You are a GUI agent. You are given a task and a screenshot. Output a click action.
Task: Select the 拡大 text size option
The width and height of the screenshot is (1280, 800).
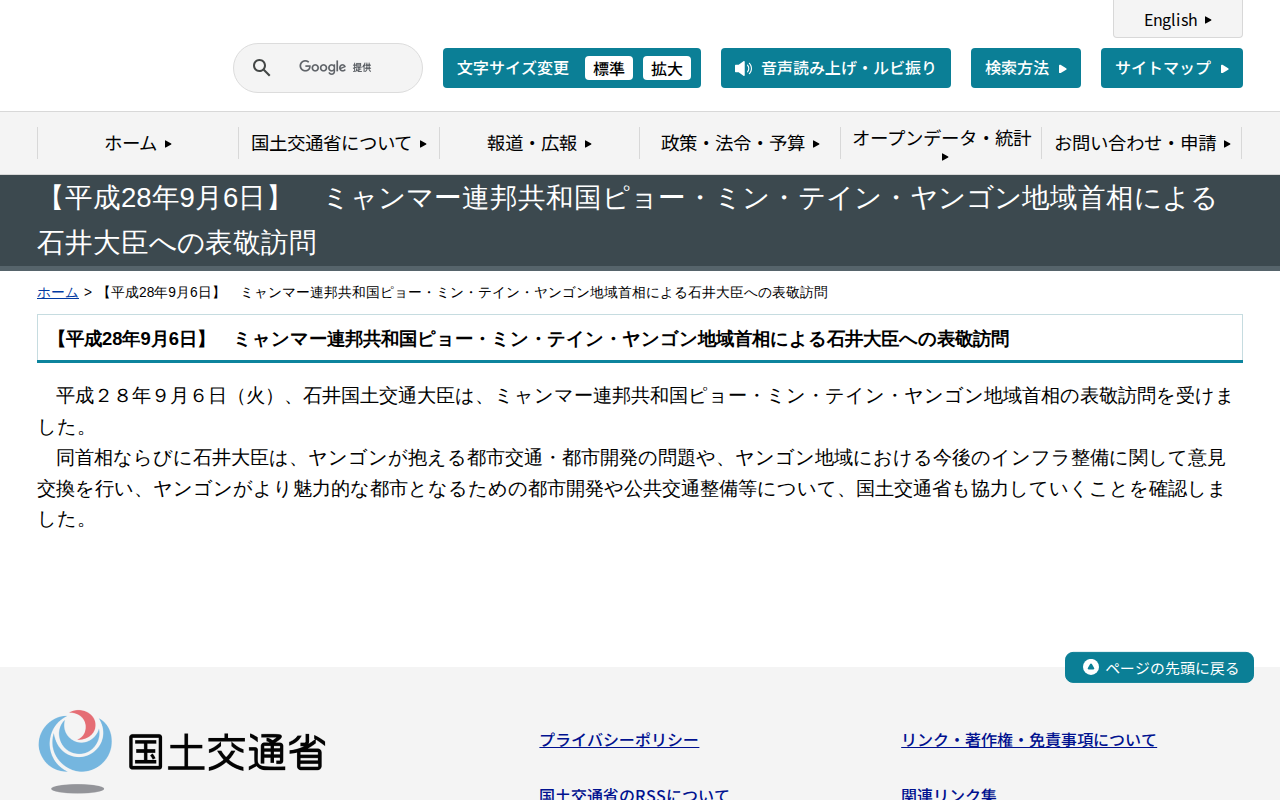667,68
